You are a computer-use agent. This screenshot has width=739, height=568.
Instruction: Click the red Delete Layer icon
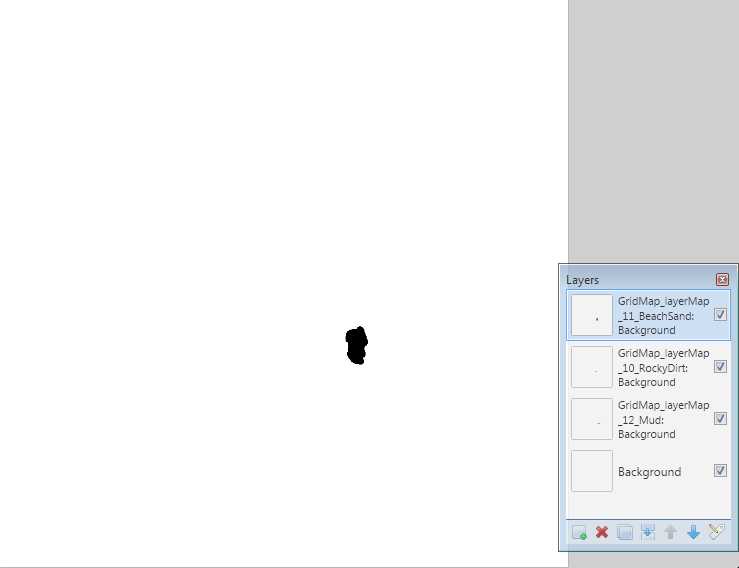pyautogui.click(x=602, y=533)
